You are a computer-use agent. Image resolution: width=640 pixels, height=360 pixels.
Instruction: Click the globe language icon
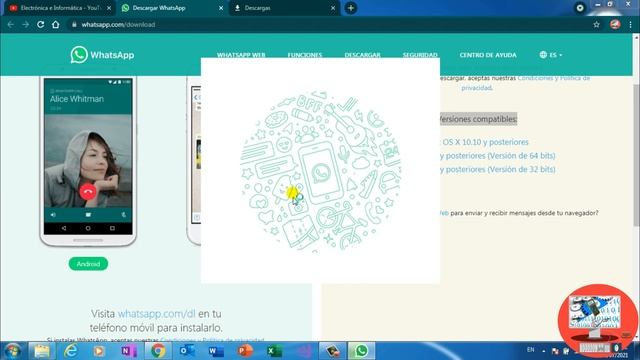543,55
